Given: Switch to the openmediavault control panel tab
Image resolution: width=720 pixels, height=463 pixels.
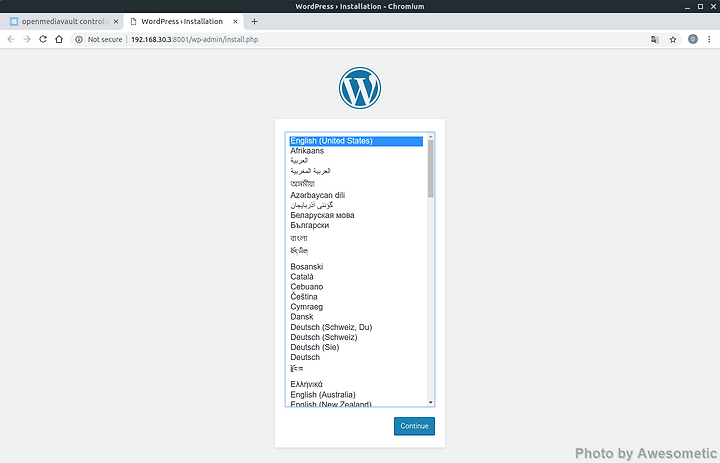Looking at the screenshot, I should 62,22.
